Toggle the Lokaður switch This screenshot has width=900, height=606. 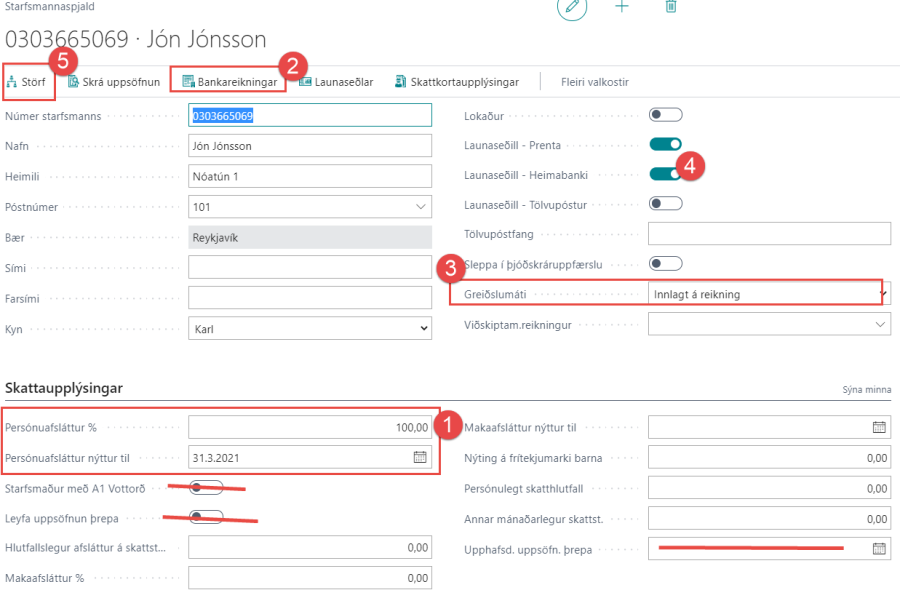[x=666, y=116]
